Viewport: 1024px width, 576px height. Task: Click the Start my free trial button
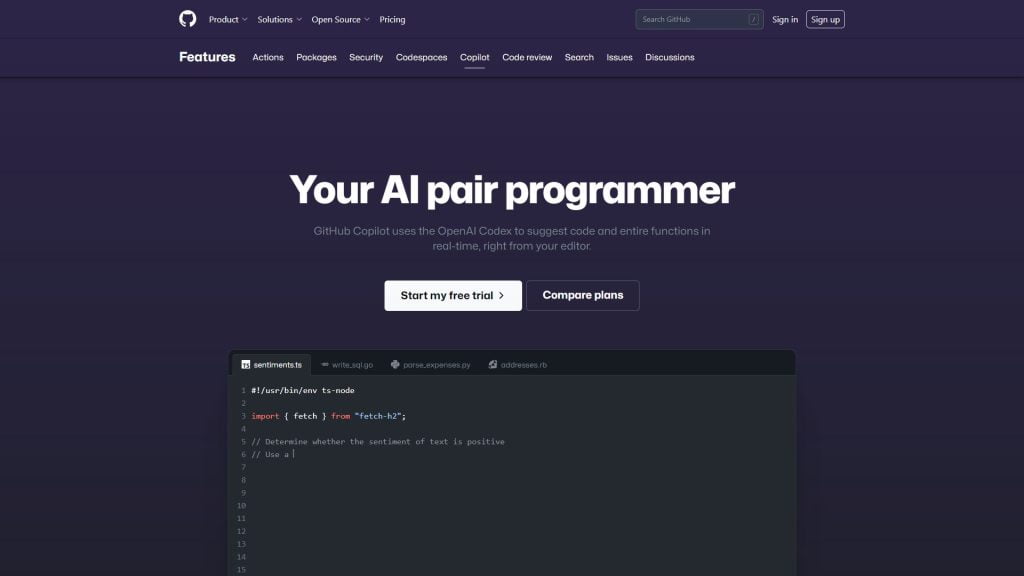453,295
